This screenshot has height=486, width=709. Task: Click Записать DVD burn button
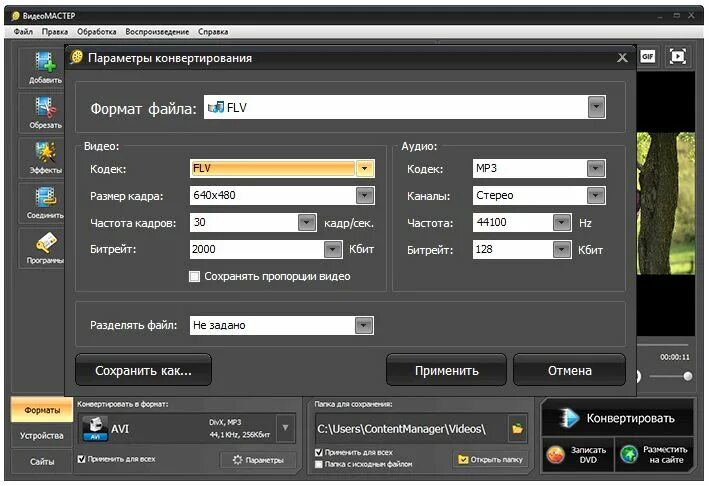tap(577, 455)
